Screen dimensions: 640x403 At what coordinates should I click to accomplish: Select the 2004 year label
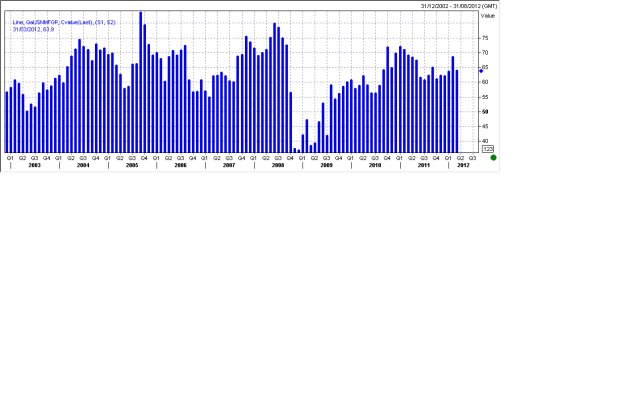point(83,165)
